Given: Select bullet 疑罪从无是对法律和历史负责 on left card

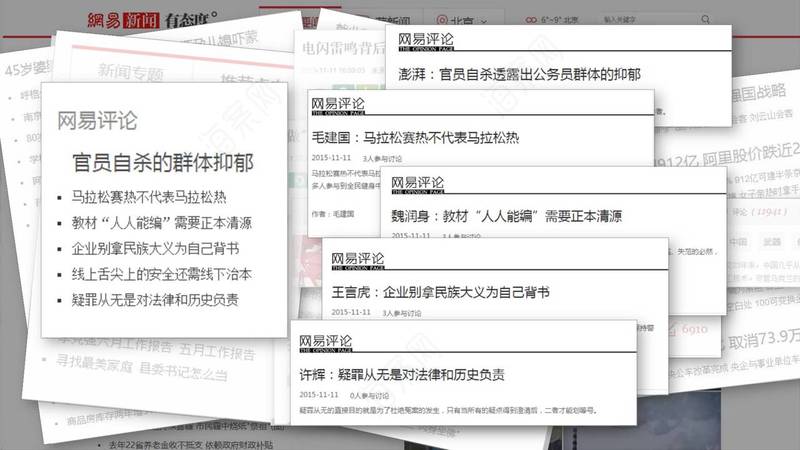Looking at the screenshot, I should tap(155, 299).
